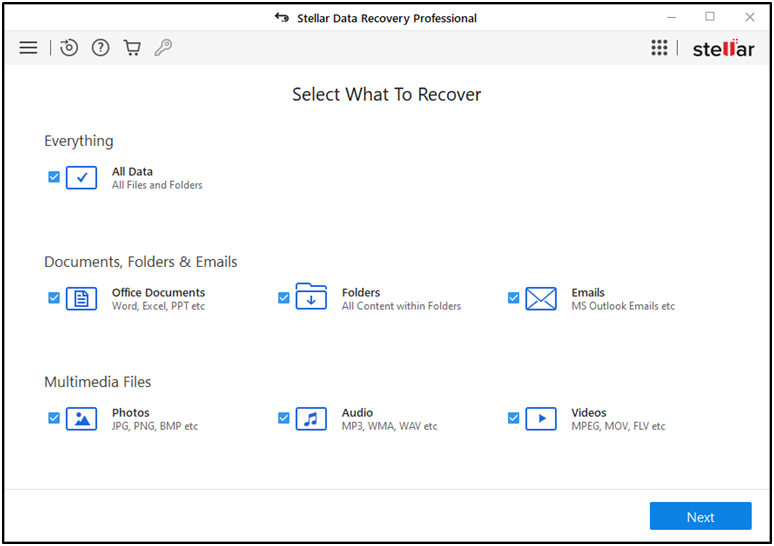Click the shopping cart buy icon
The width and height of the screenshot is (774, 546).
point(132,48)
